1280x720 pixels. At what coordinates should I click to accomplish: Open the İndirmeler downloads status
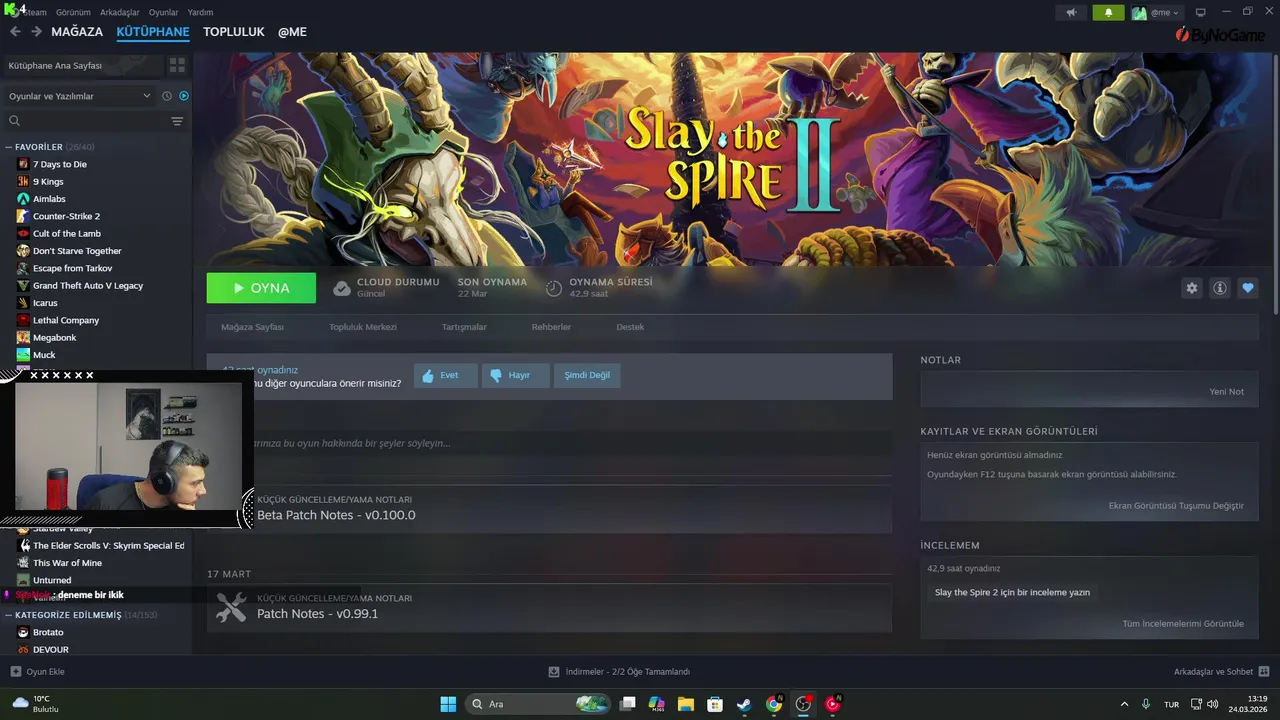(x=619, y=672)
